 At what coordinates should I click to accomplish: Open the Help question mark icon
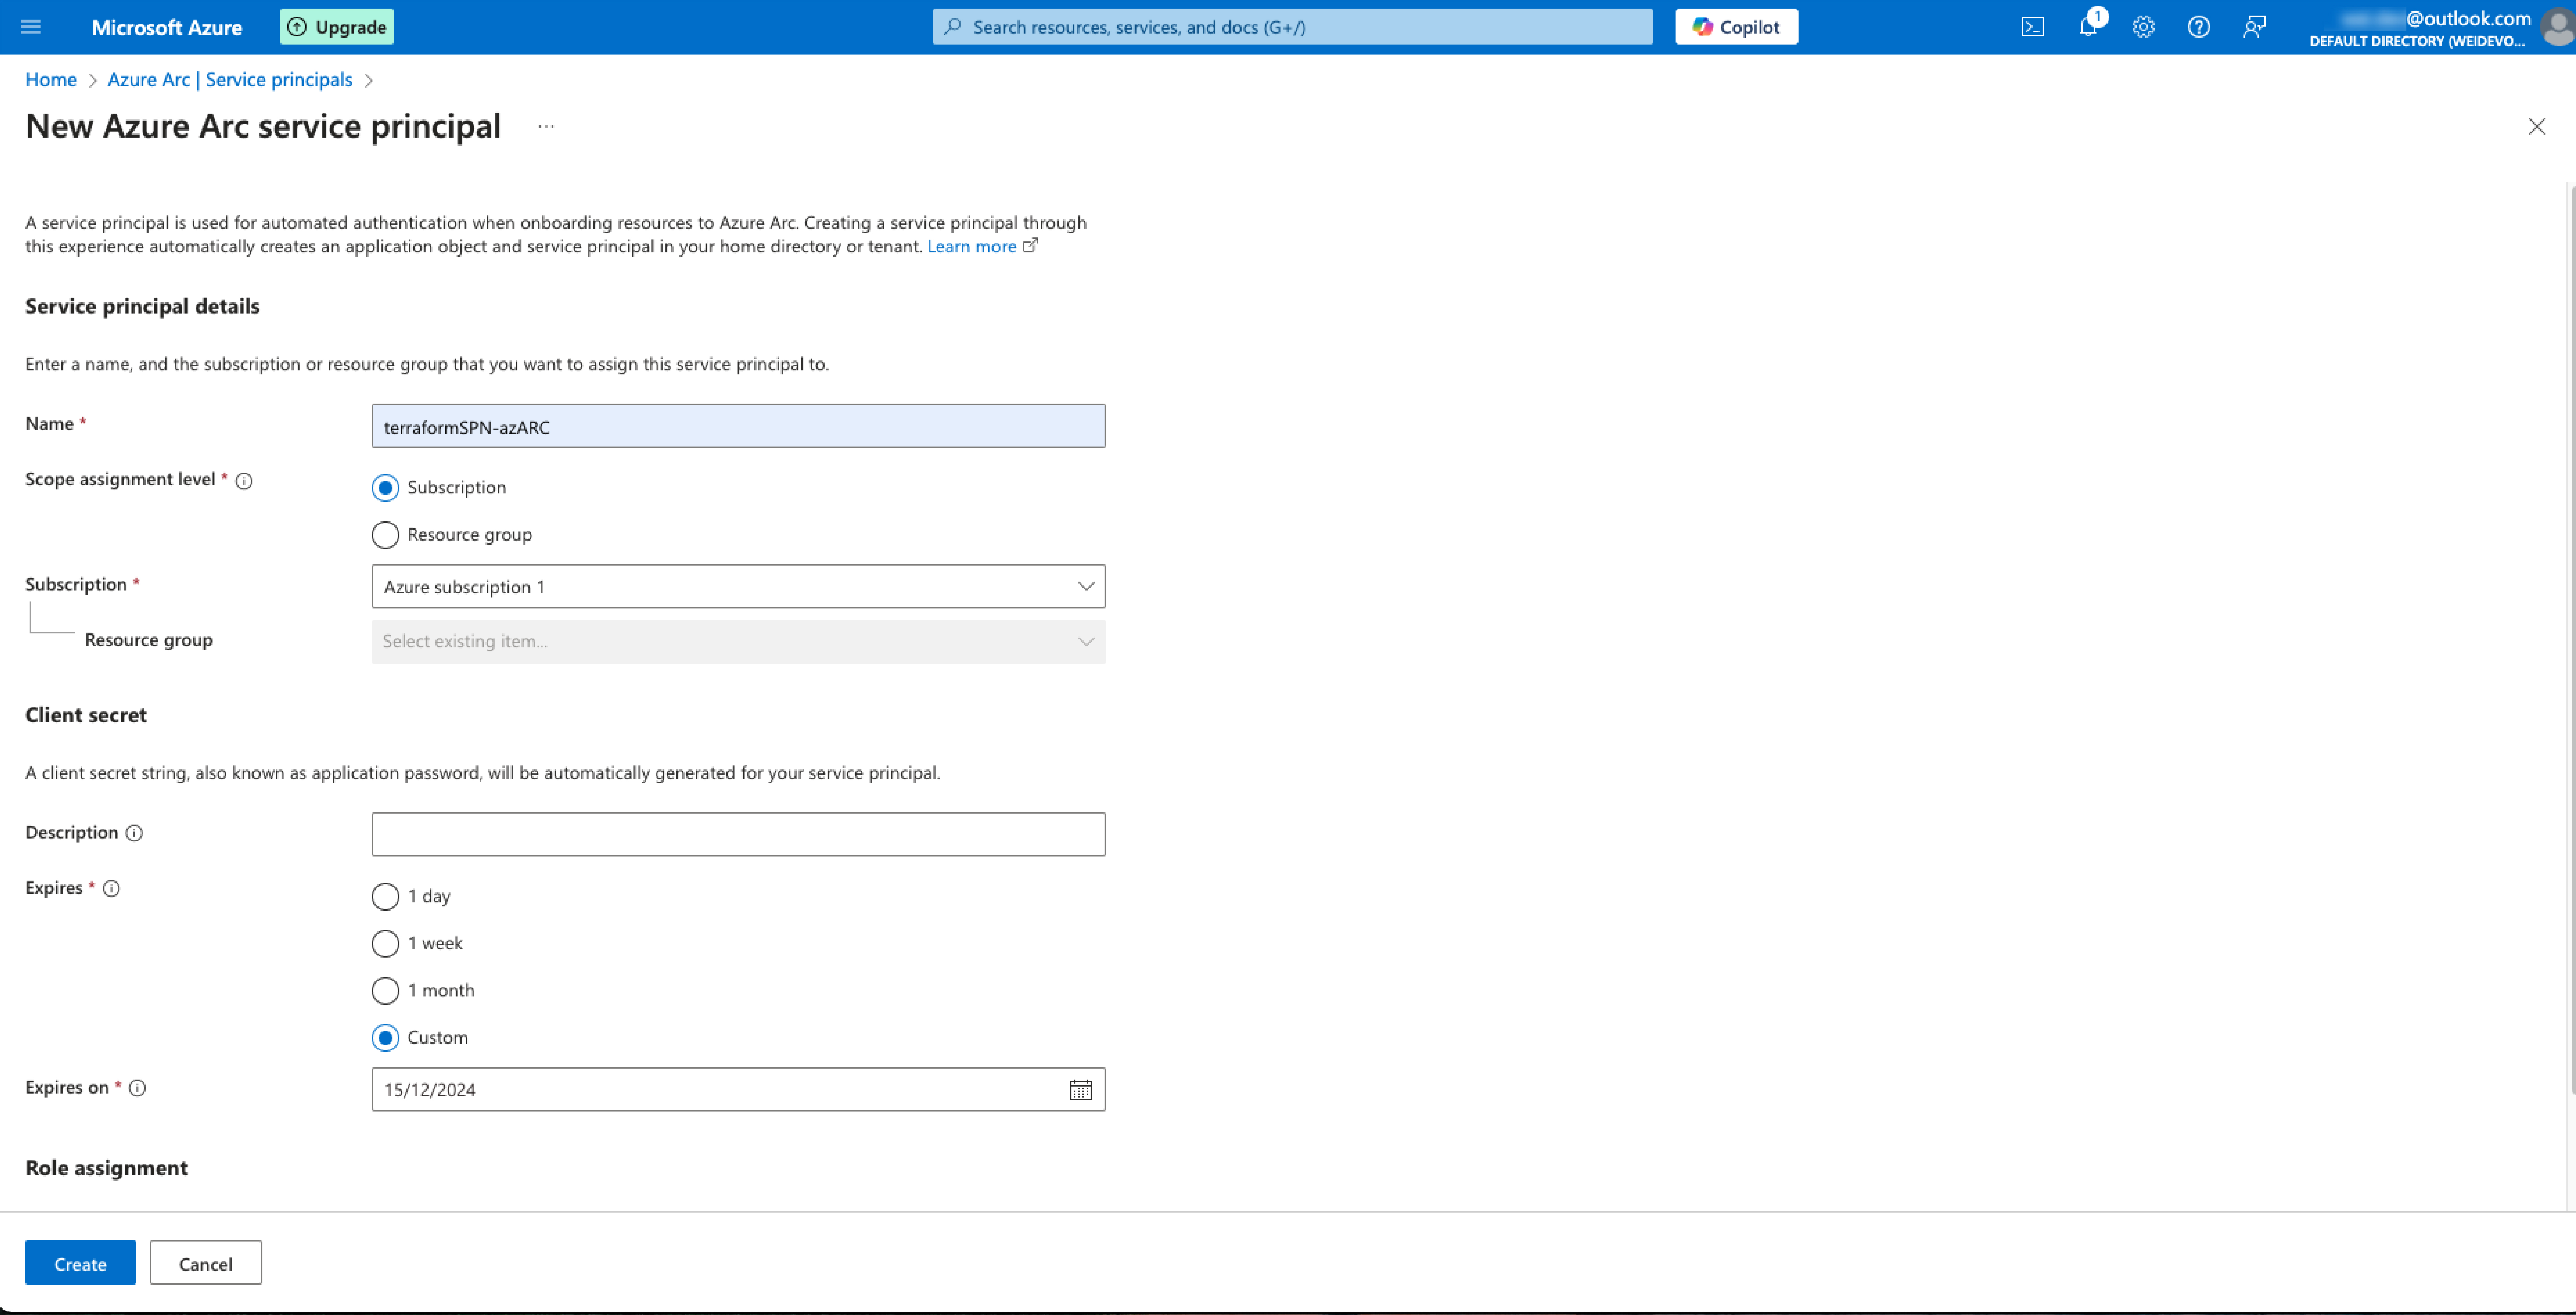pos(2198,27)
